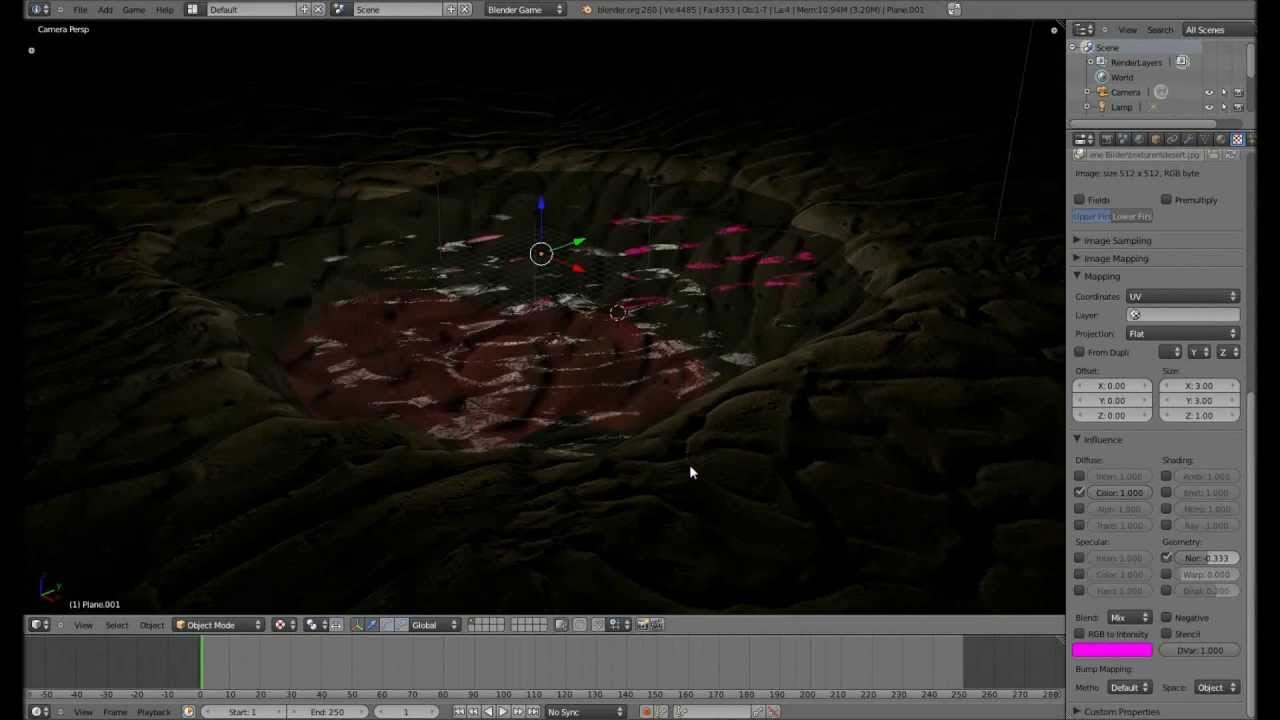Open the object data triangle tab icon
The image size is (1280, 720).
pos(1205,140)
